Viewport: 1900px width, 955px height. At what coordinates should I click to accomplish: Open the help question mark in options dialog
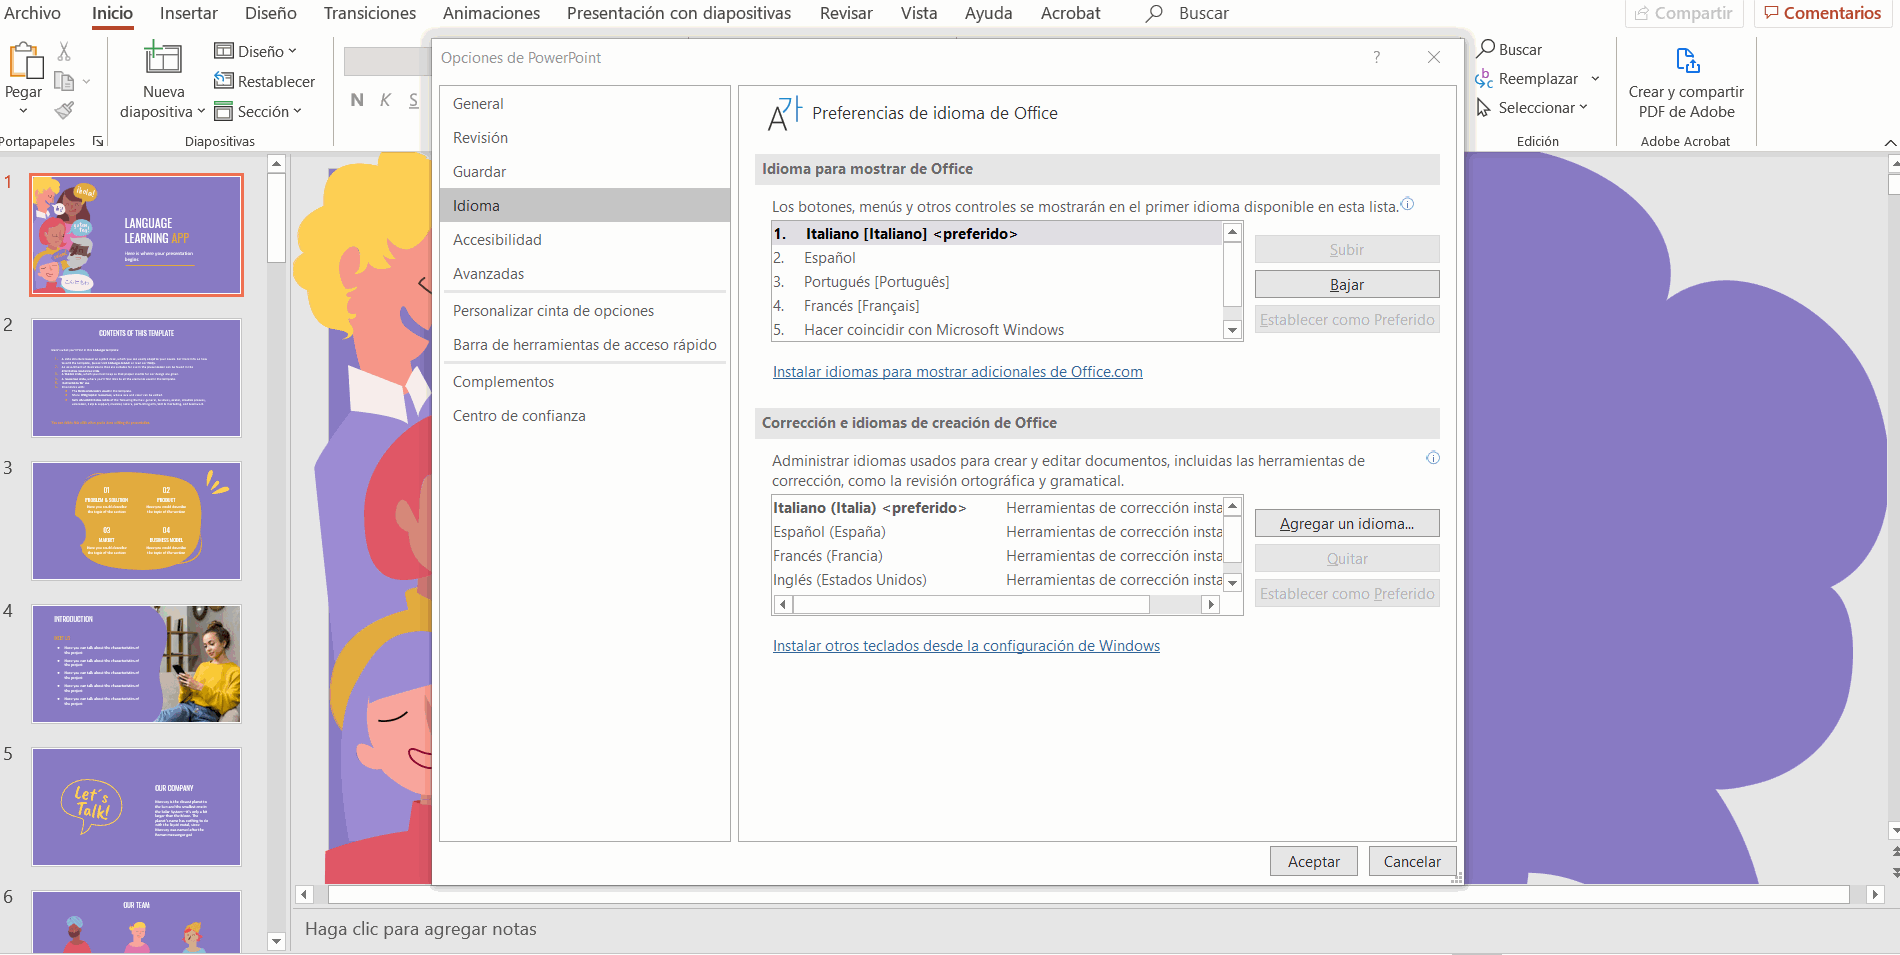1377,57
